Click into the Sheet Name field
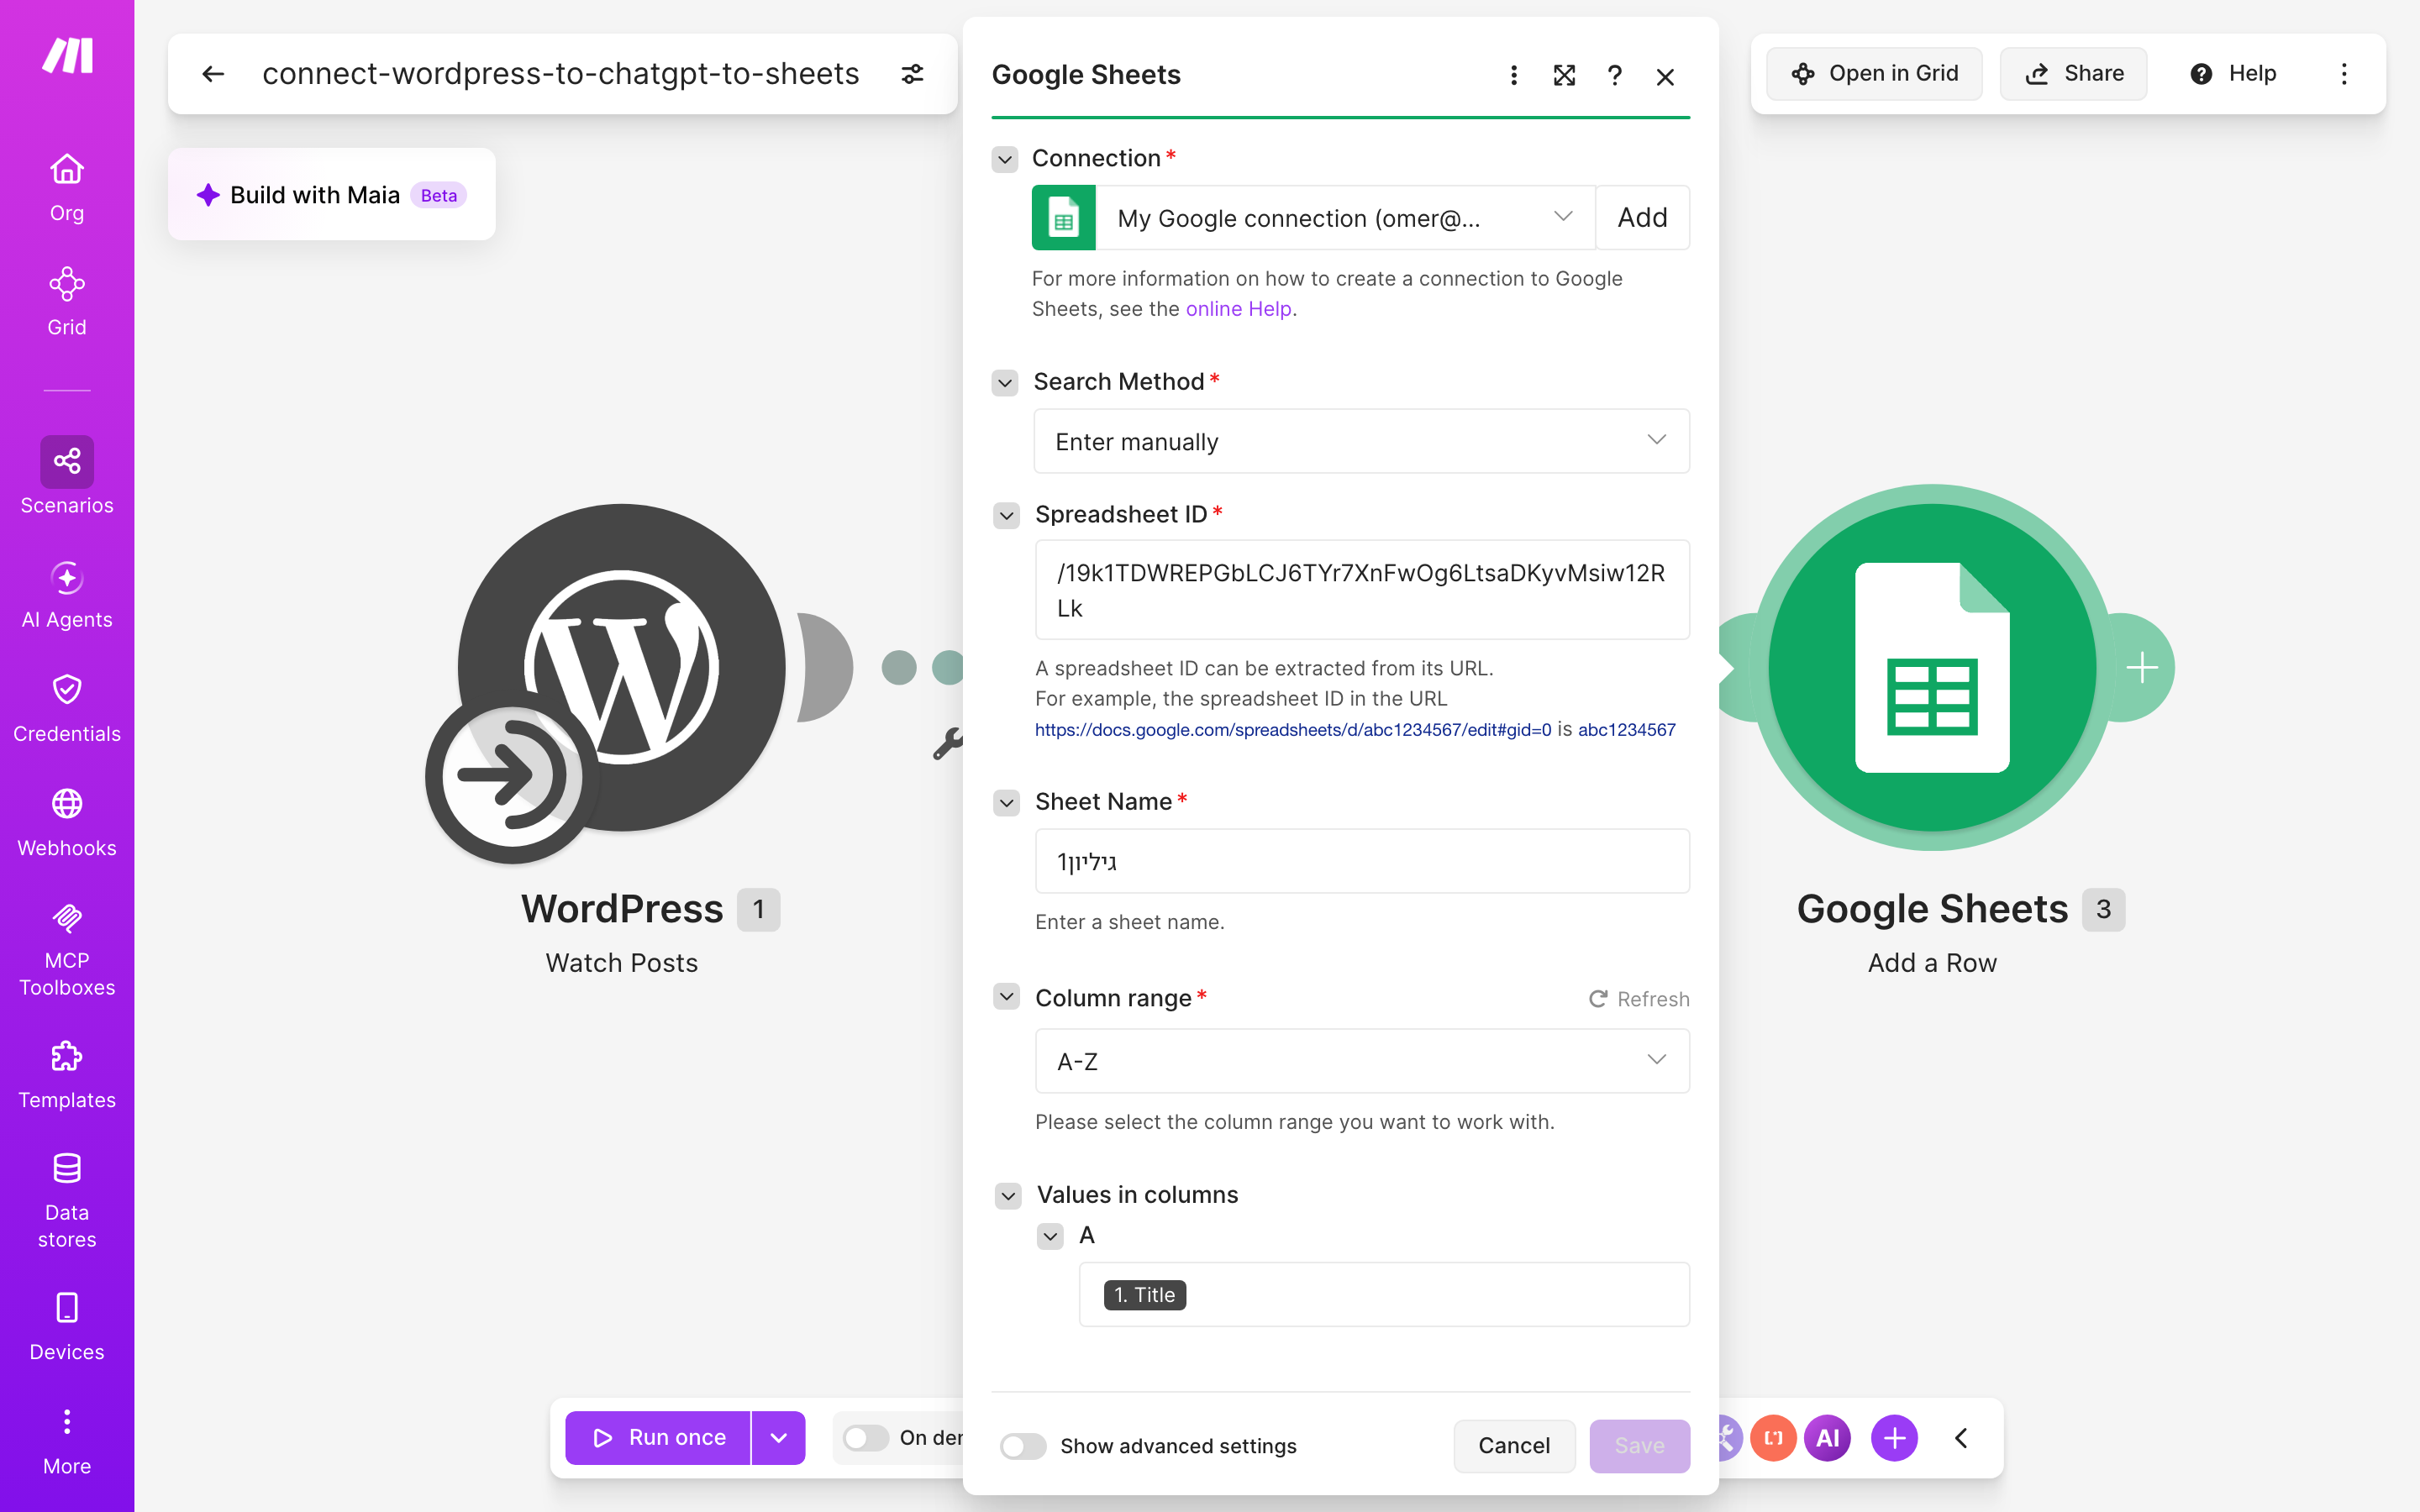 tap(1362, 861)
